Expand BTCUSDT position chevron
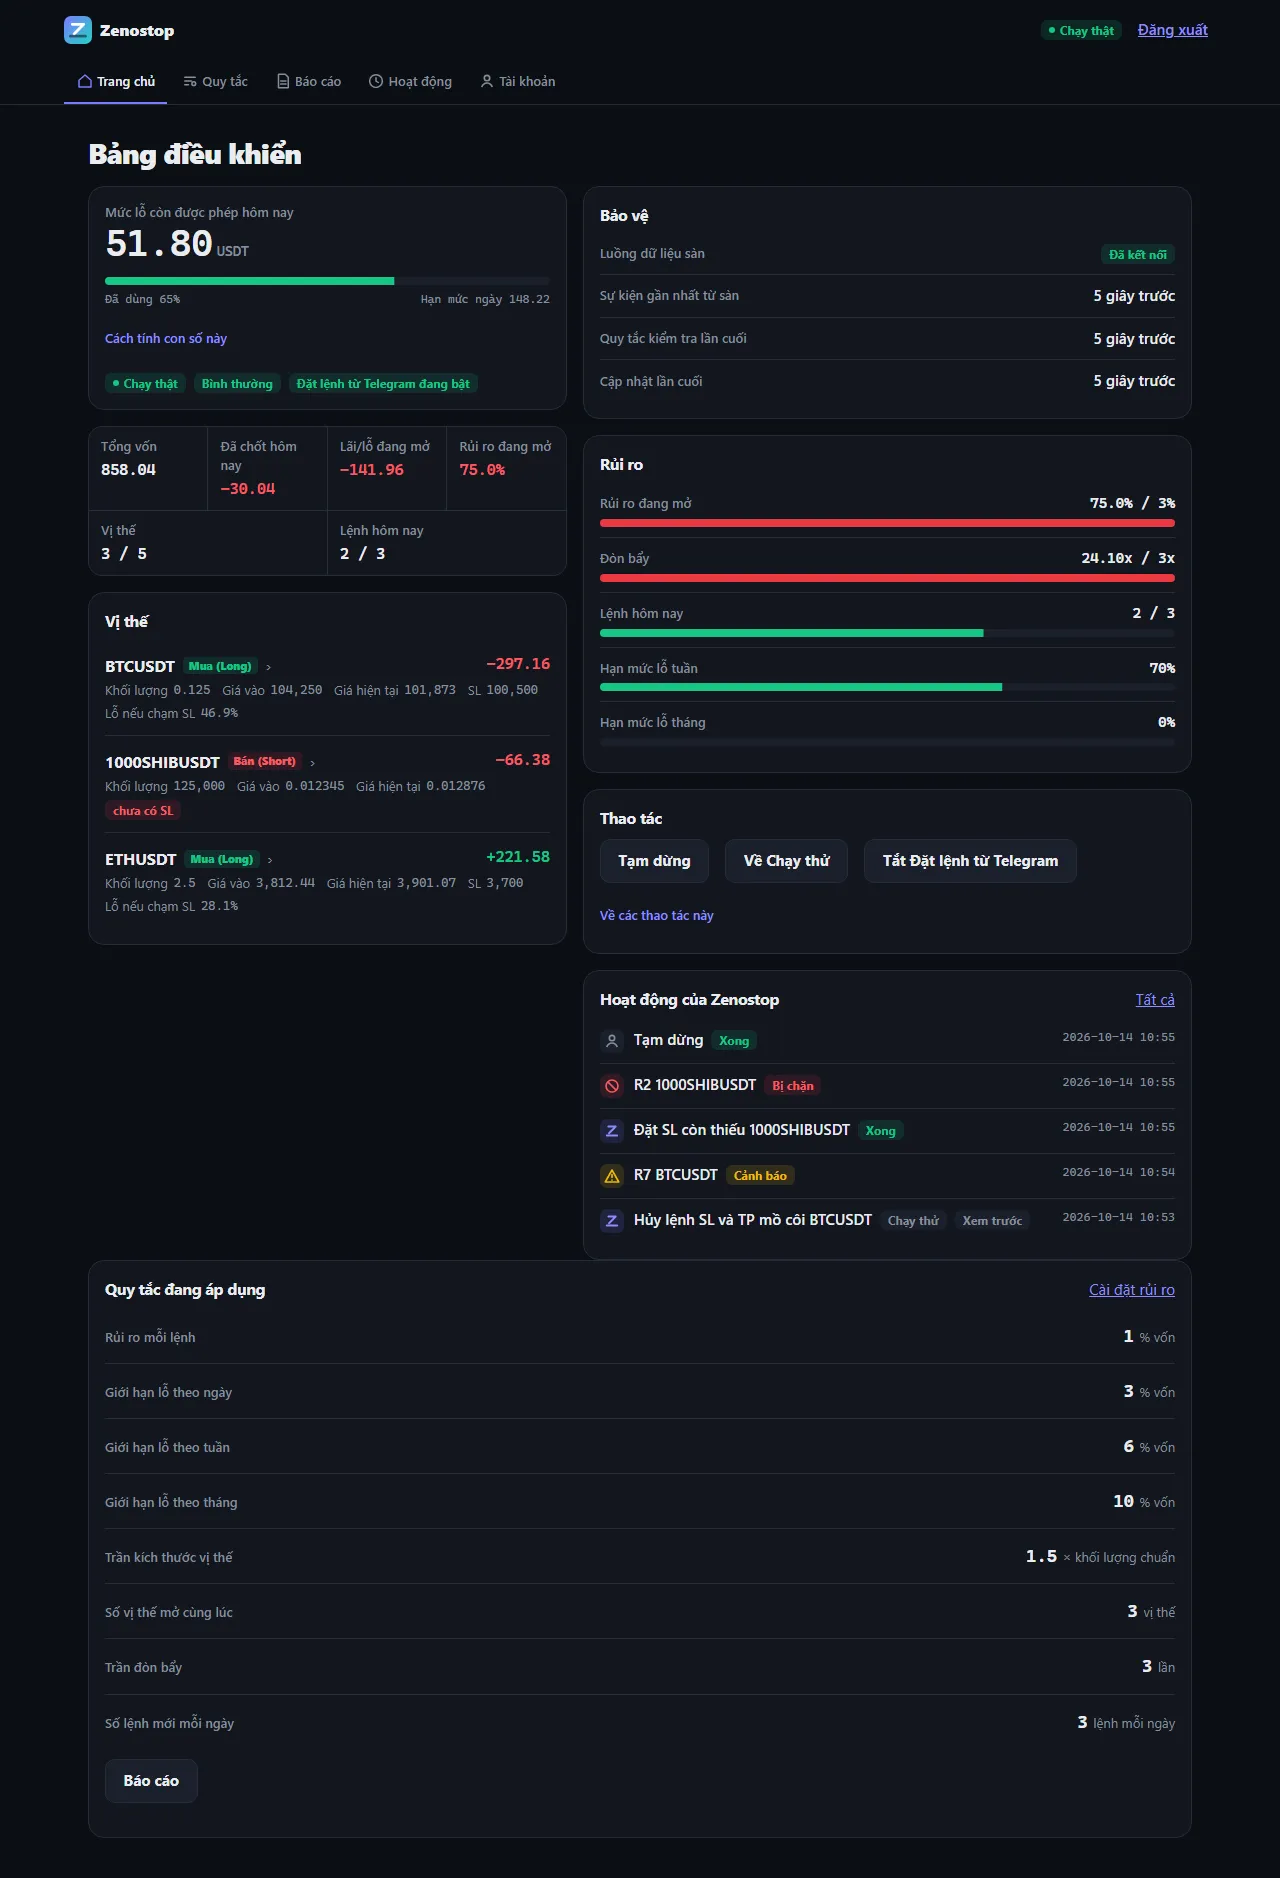Image resolution: width=1280 pixels, height=1878 pixels. [268, 667]
